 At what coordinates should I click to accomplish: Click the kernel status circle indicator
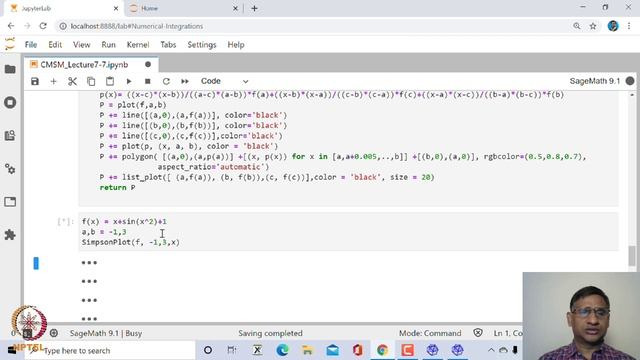click(x=630, y=81)
